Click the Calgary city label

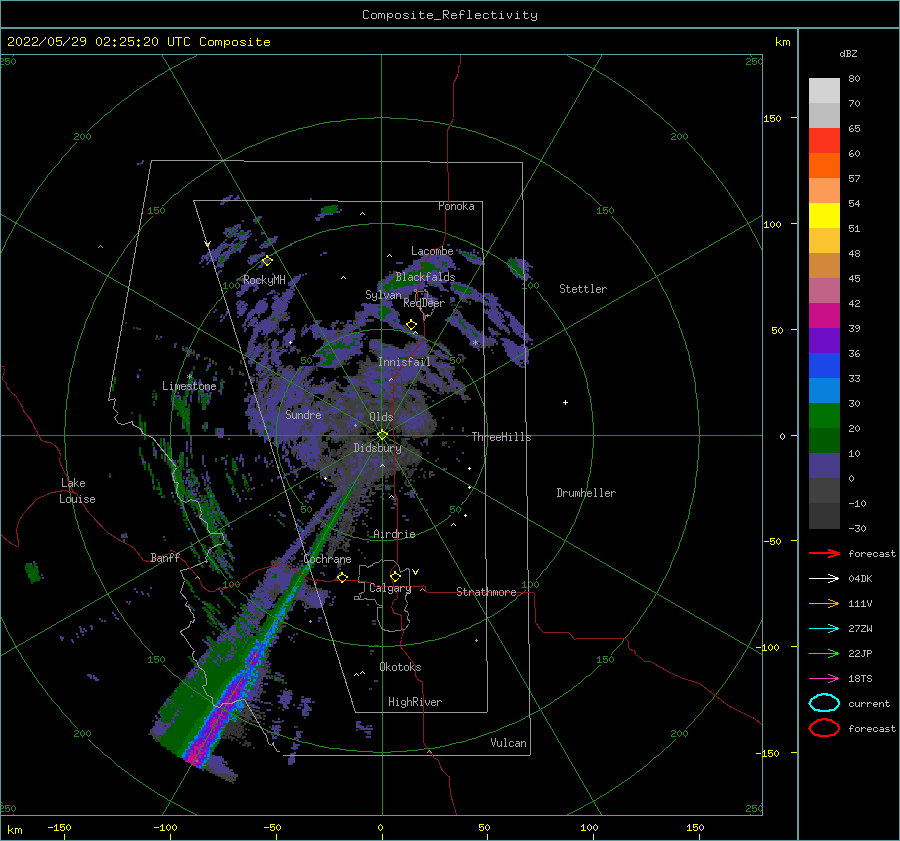(x=390, y=588)
